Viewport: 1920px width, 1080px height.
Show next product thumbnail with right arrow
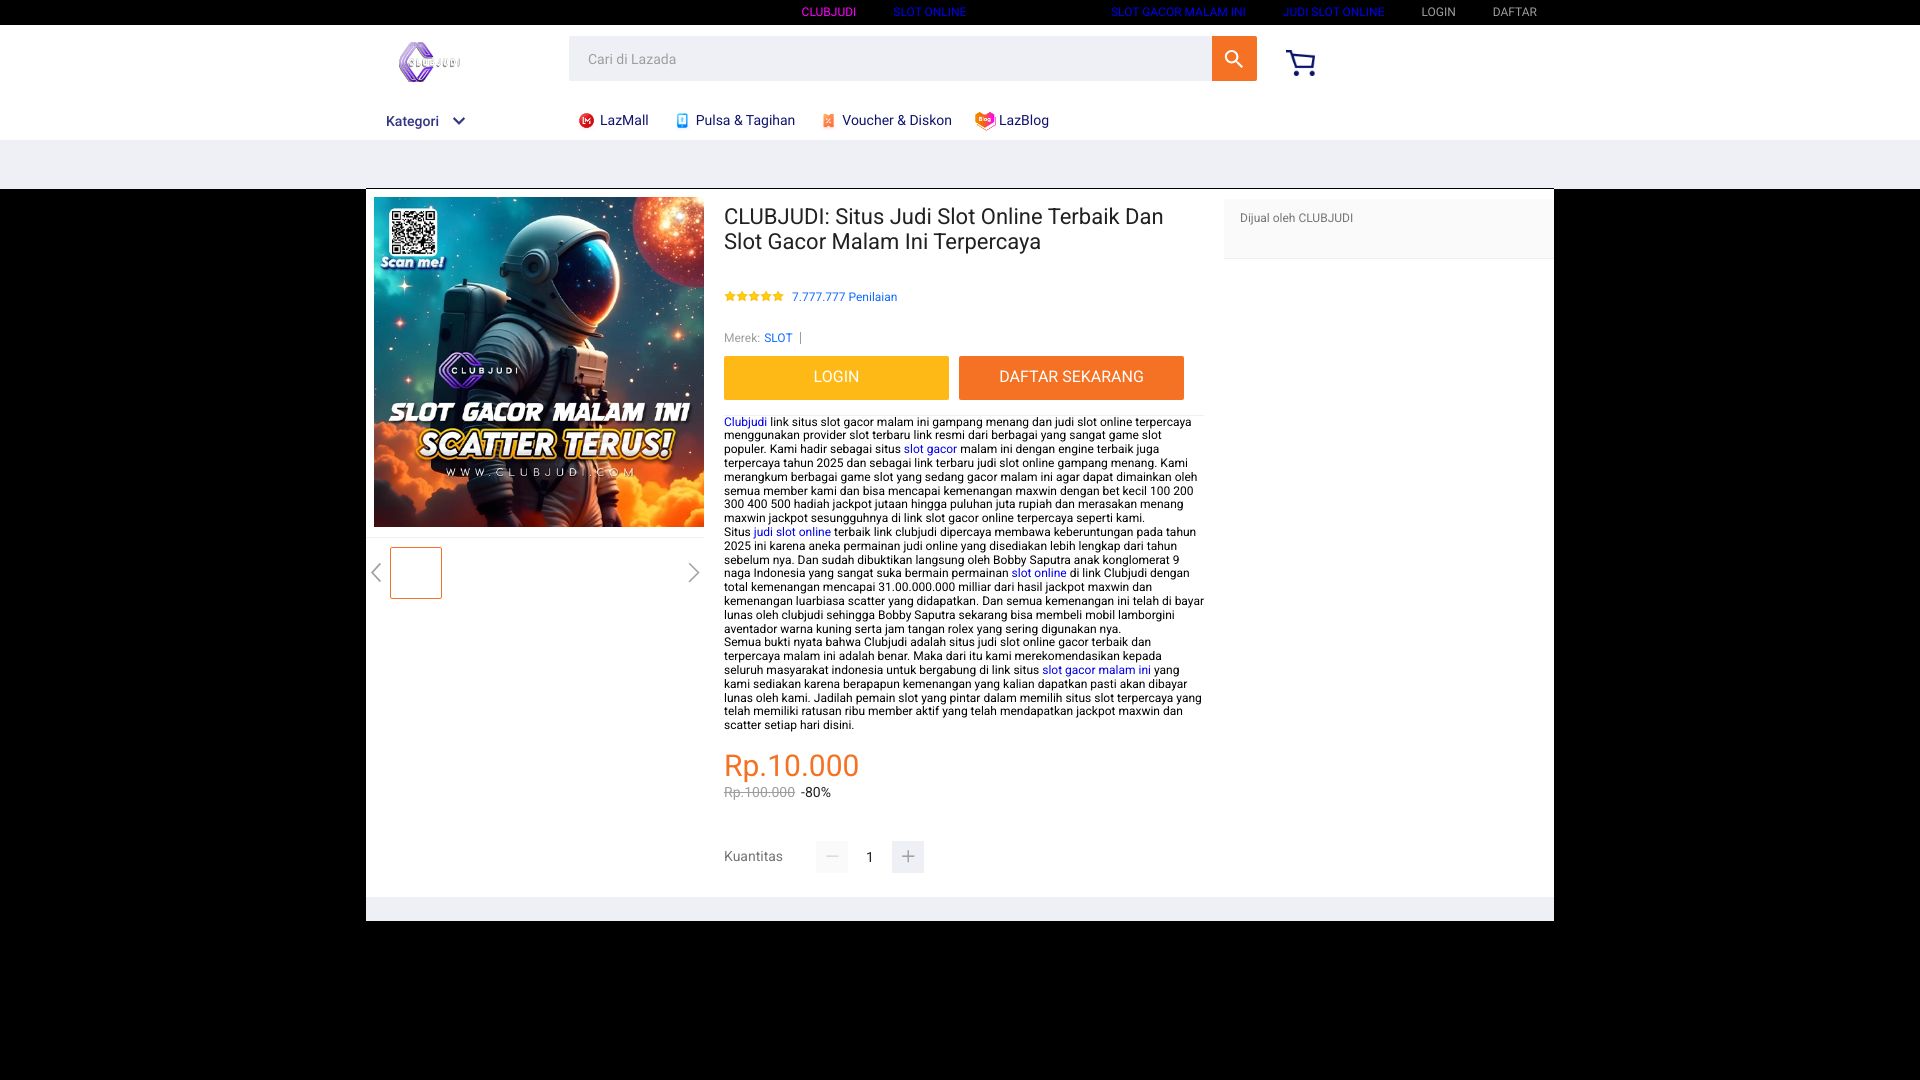point(693,573)
